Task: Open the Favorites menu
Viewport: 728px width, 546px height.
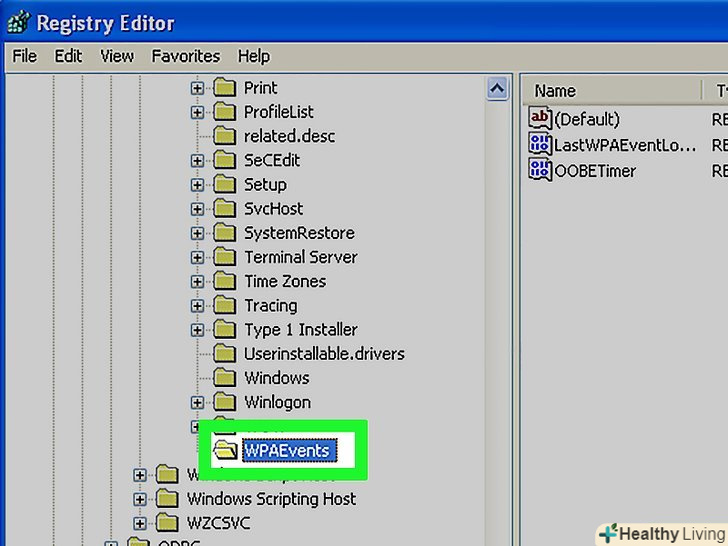Action: (x=186, y=56)
